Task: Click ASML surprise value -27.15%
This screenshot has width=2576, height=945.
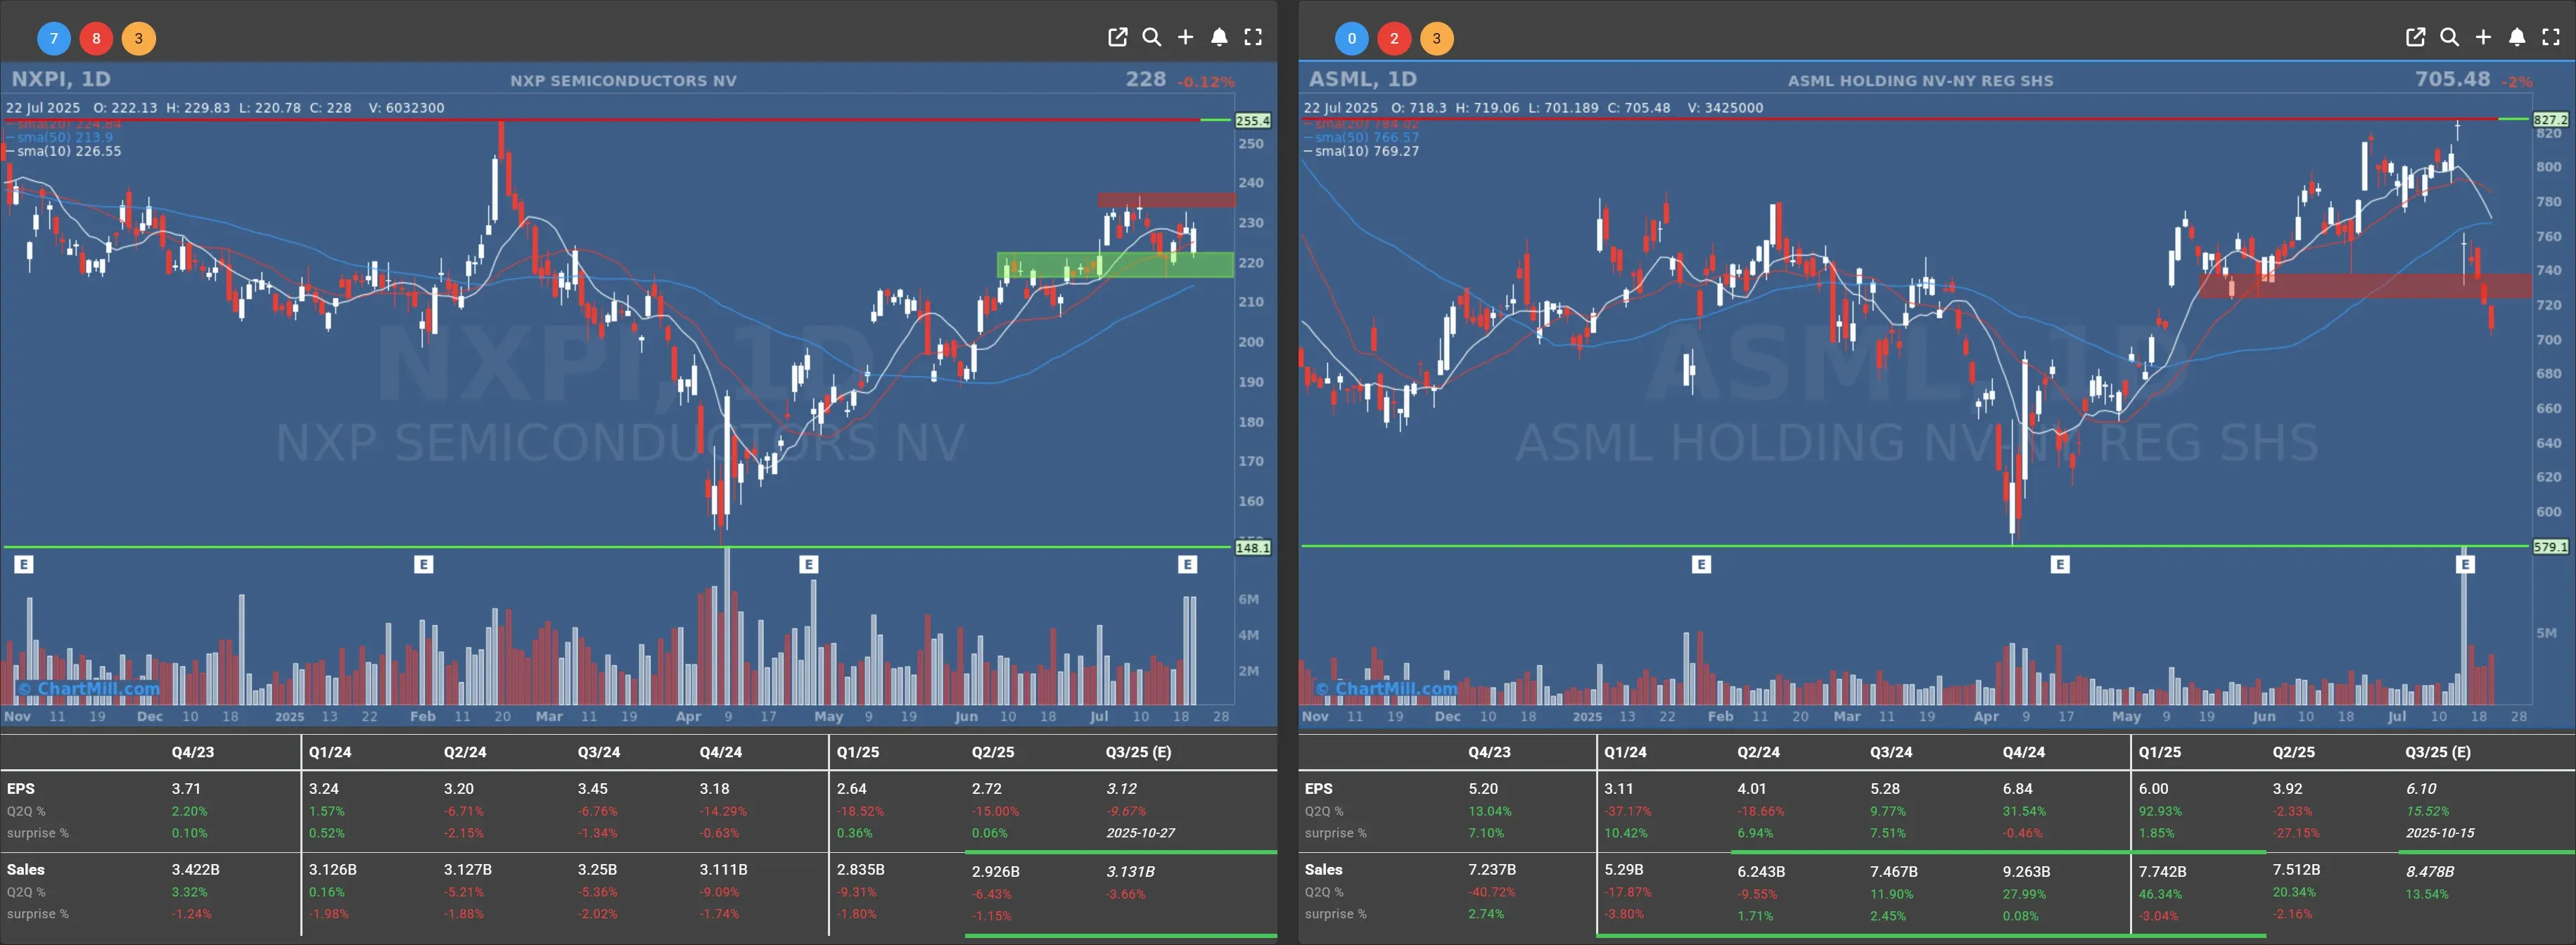Action: click(x=2296, y=833)
